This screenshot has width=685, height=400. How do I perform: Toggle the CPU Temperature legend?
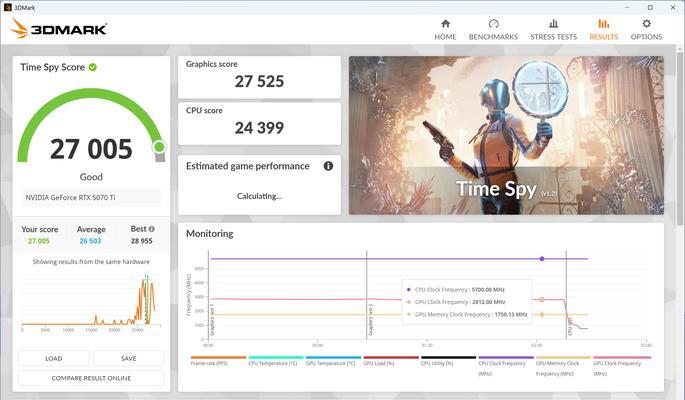coord(276,362)
